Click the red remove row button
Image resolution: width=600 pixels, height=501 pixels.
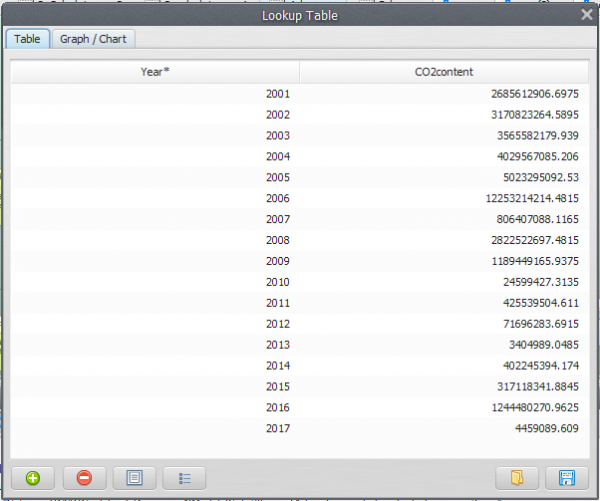[x=84, y=478]
